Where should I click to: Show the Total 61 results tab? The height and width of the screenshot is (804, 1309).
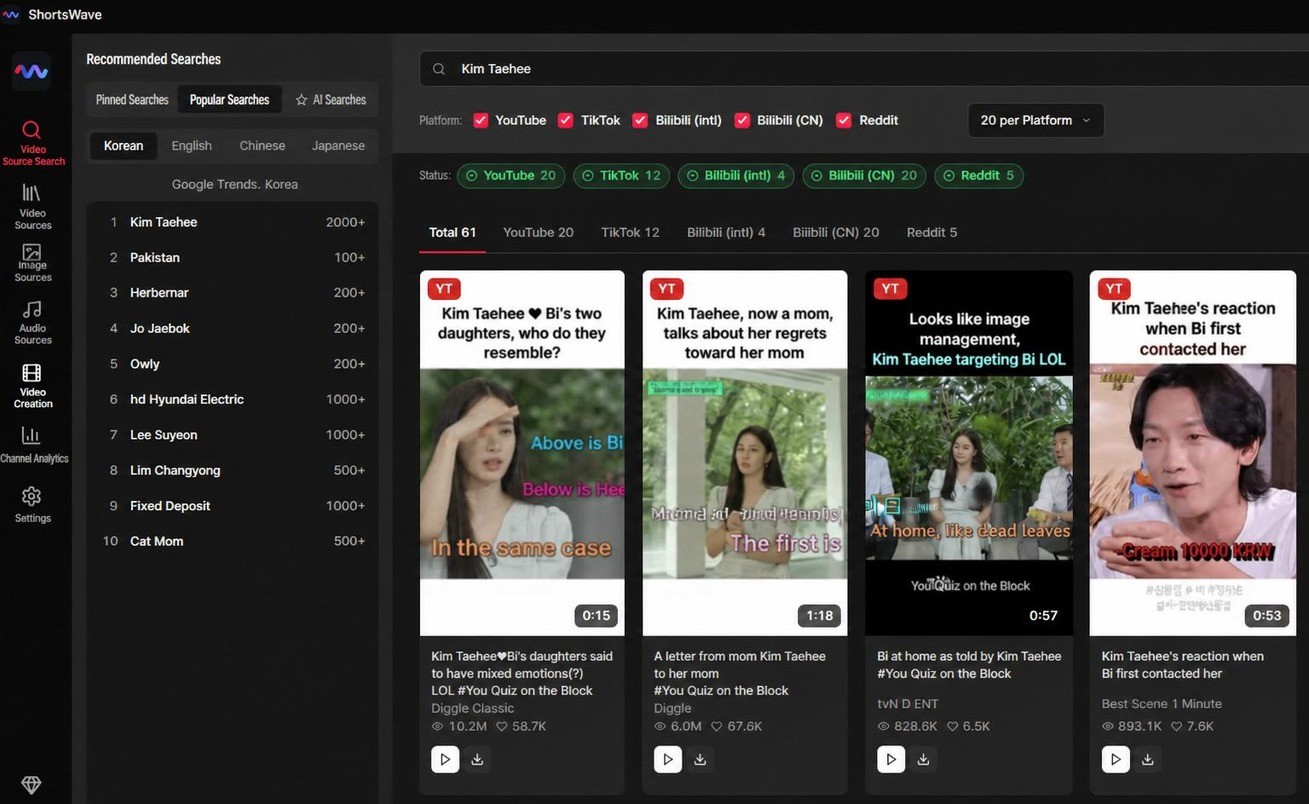tap(452, 232)
